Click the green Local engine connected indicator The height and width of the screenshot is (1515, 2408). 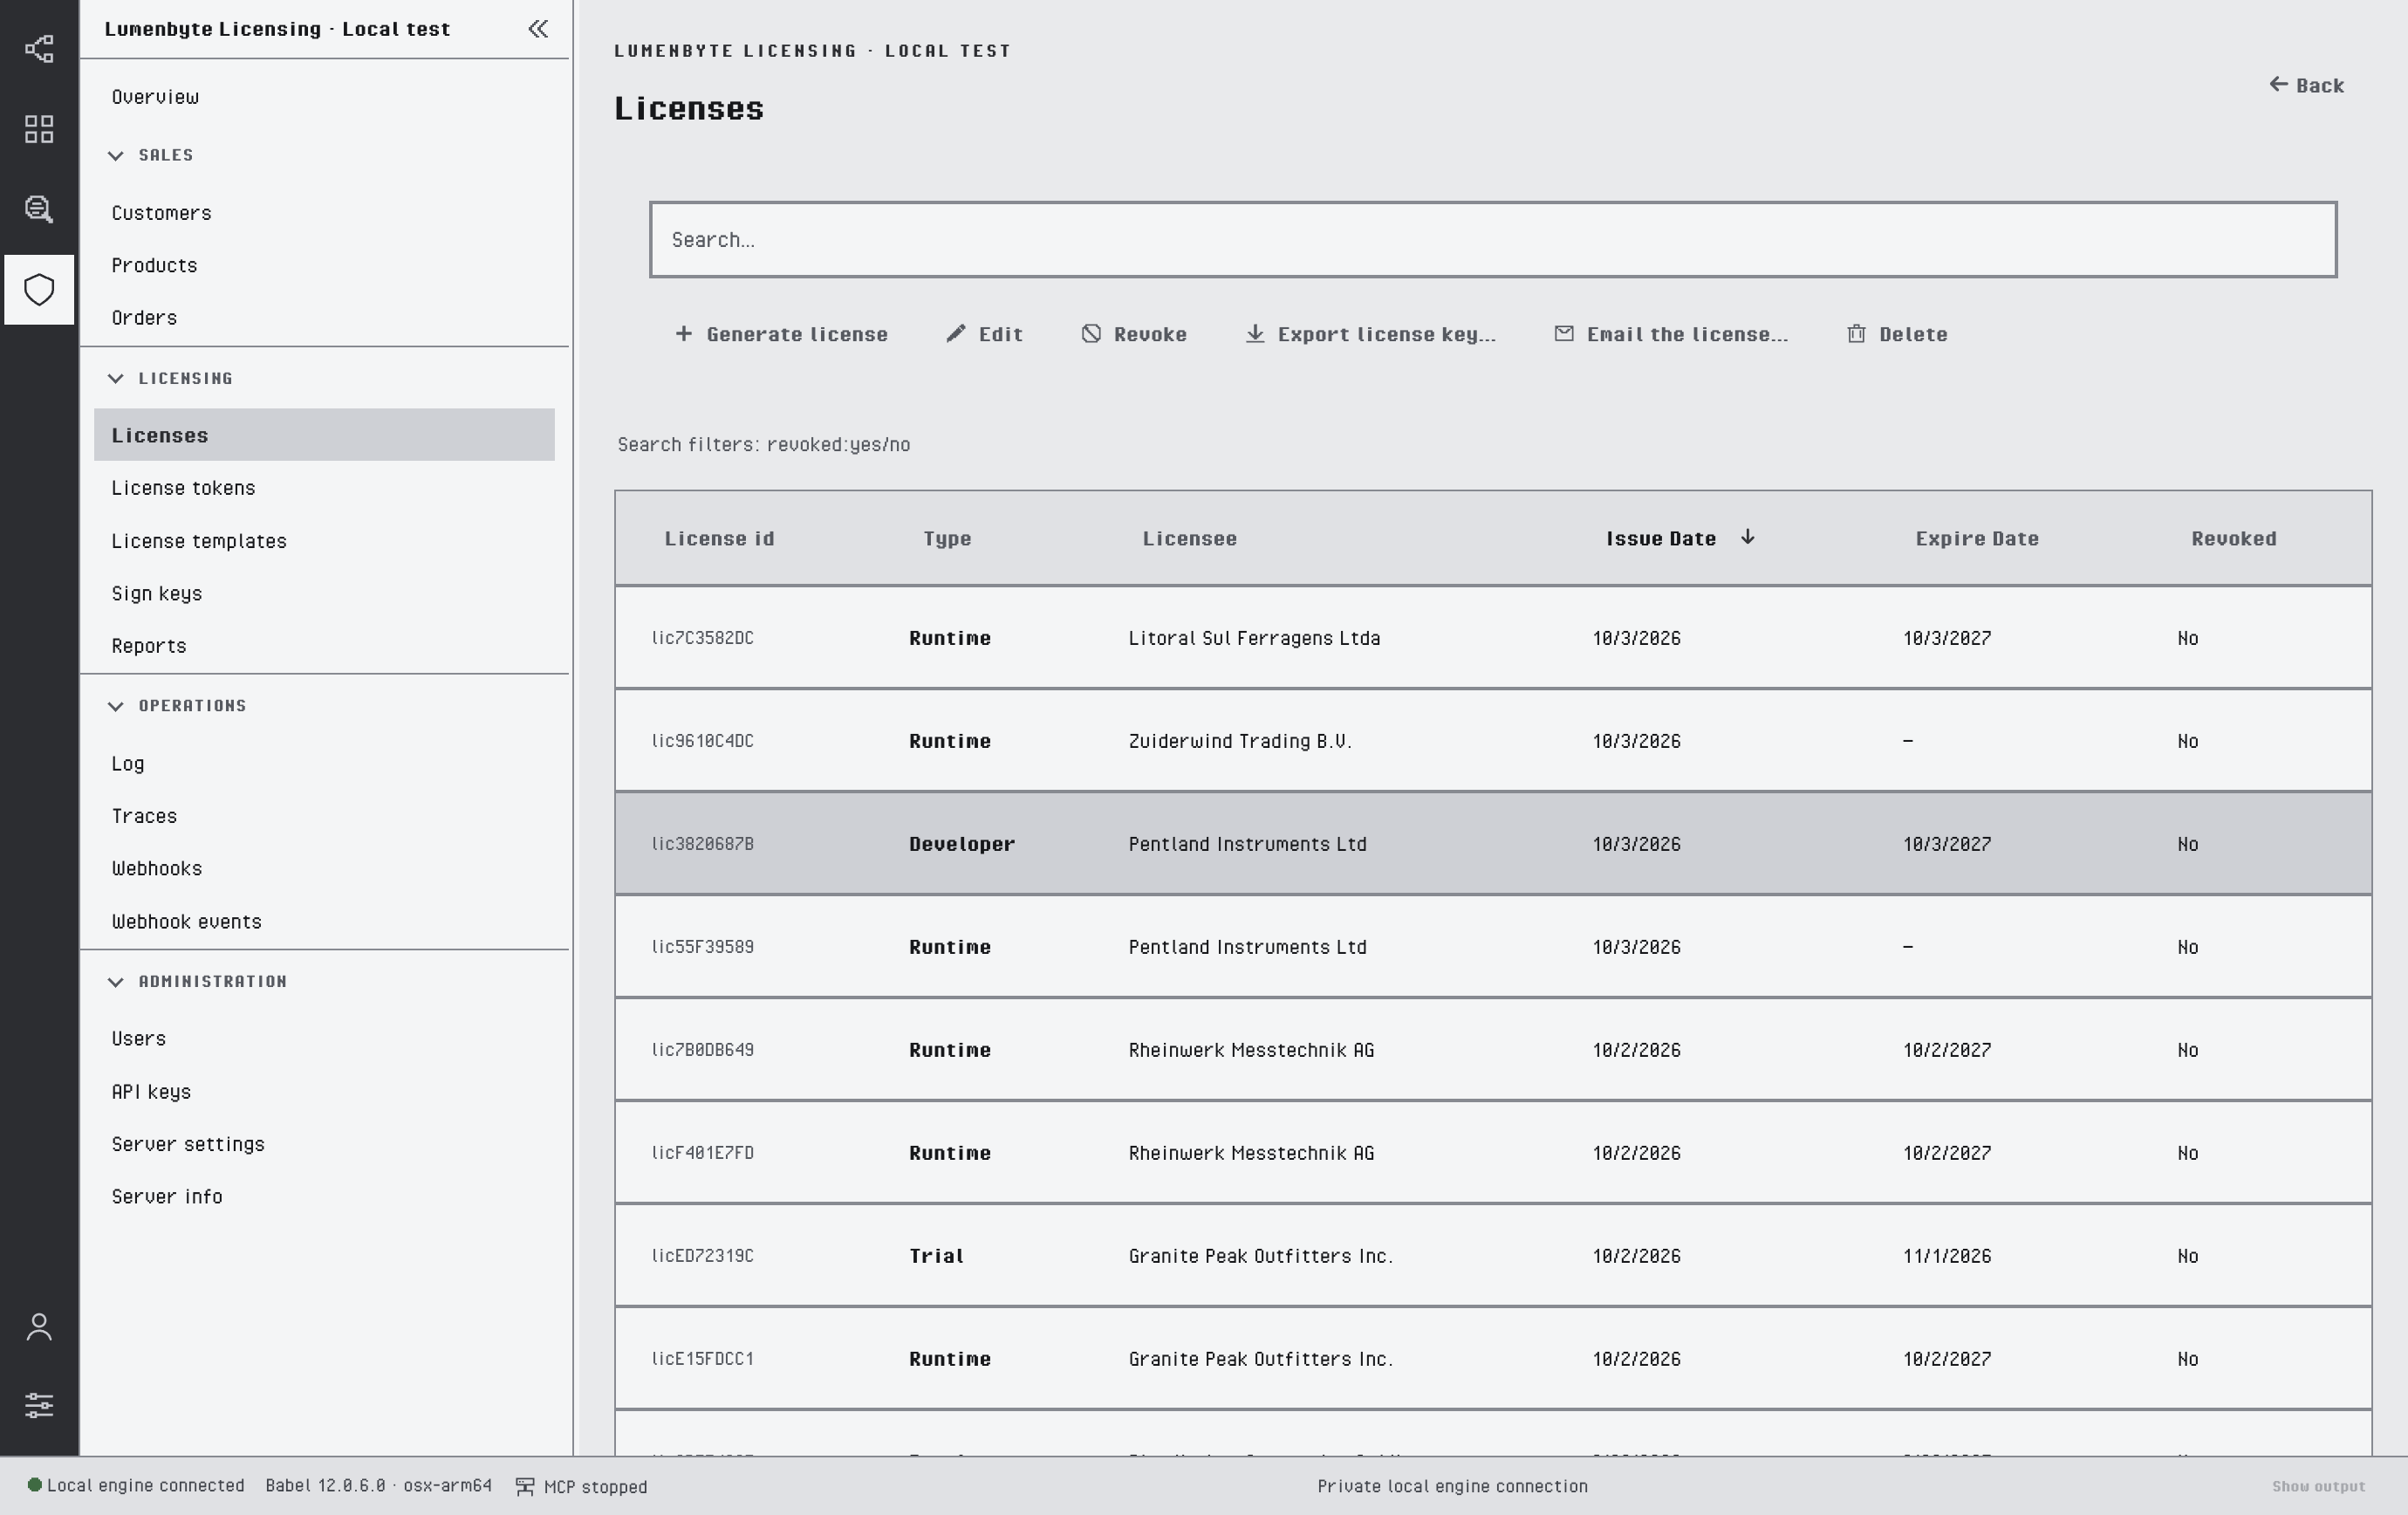pyautogui.click(x=35, y=1485)
